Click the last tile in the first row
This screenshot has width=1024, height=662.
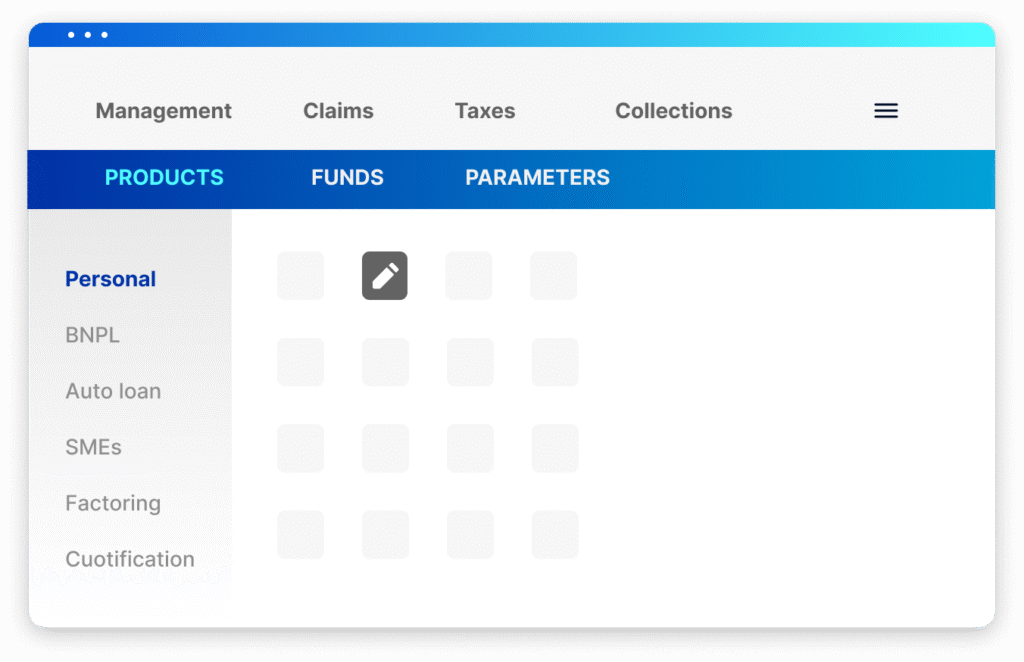click(x=554, y=276)
